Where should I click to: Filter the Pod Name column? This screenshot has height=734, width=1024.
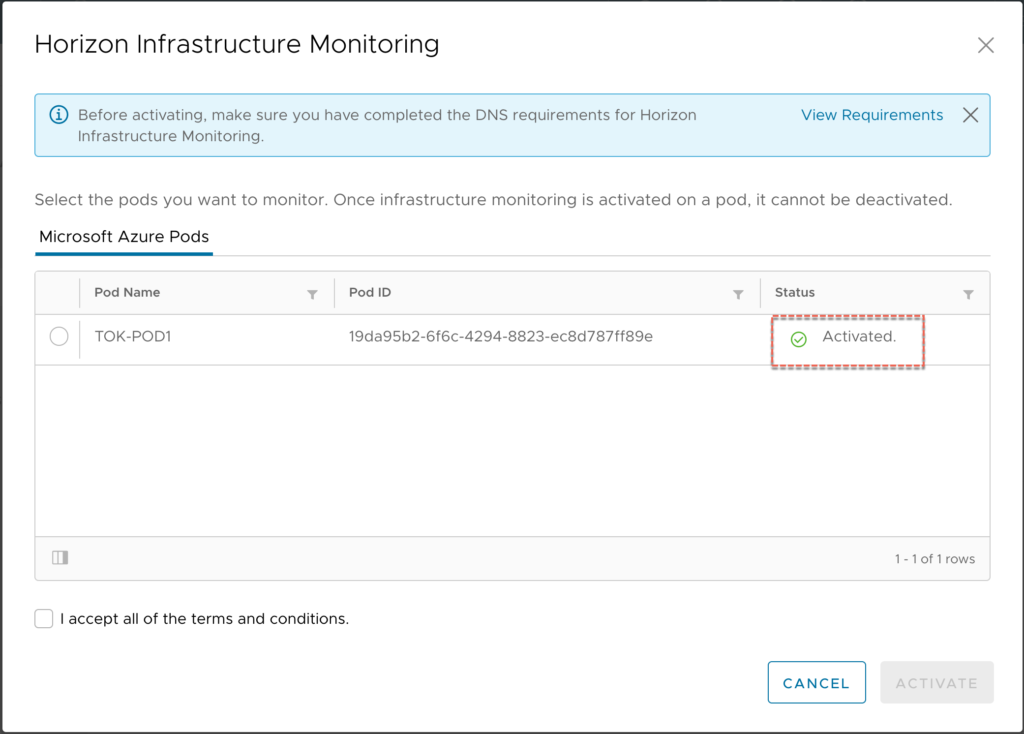click(312, 294)
